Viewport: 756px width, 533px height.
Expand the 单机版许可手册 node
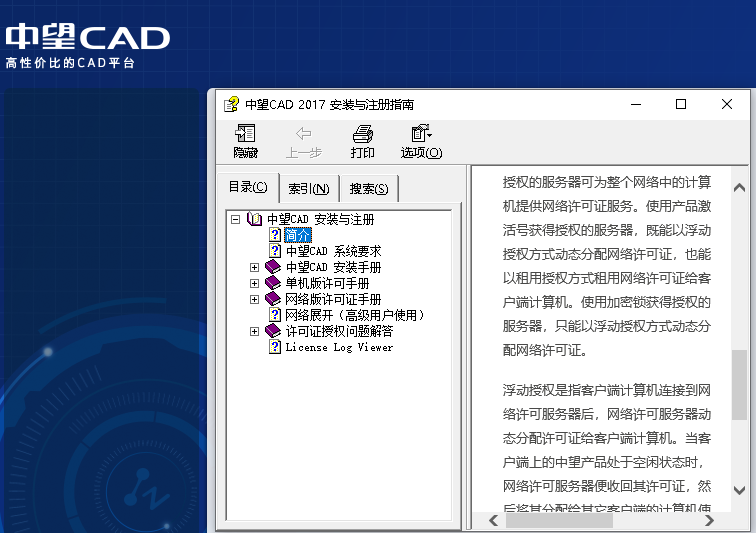(x=255, y=283)
